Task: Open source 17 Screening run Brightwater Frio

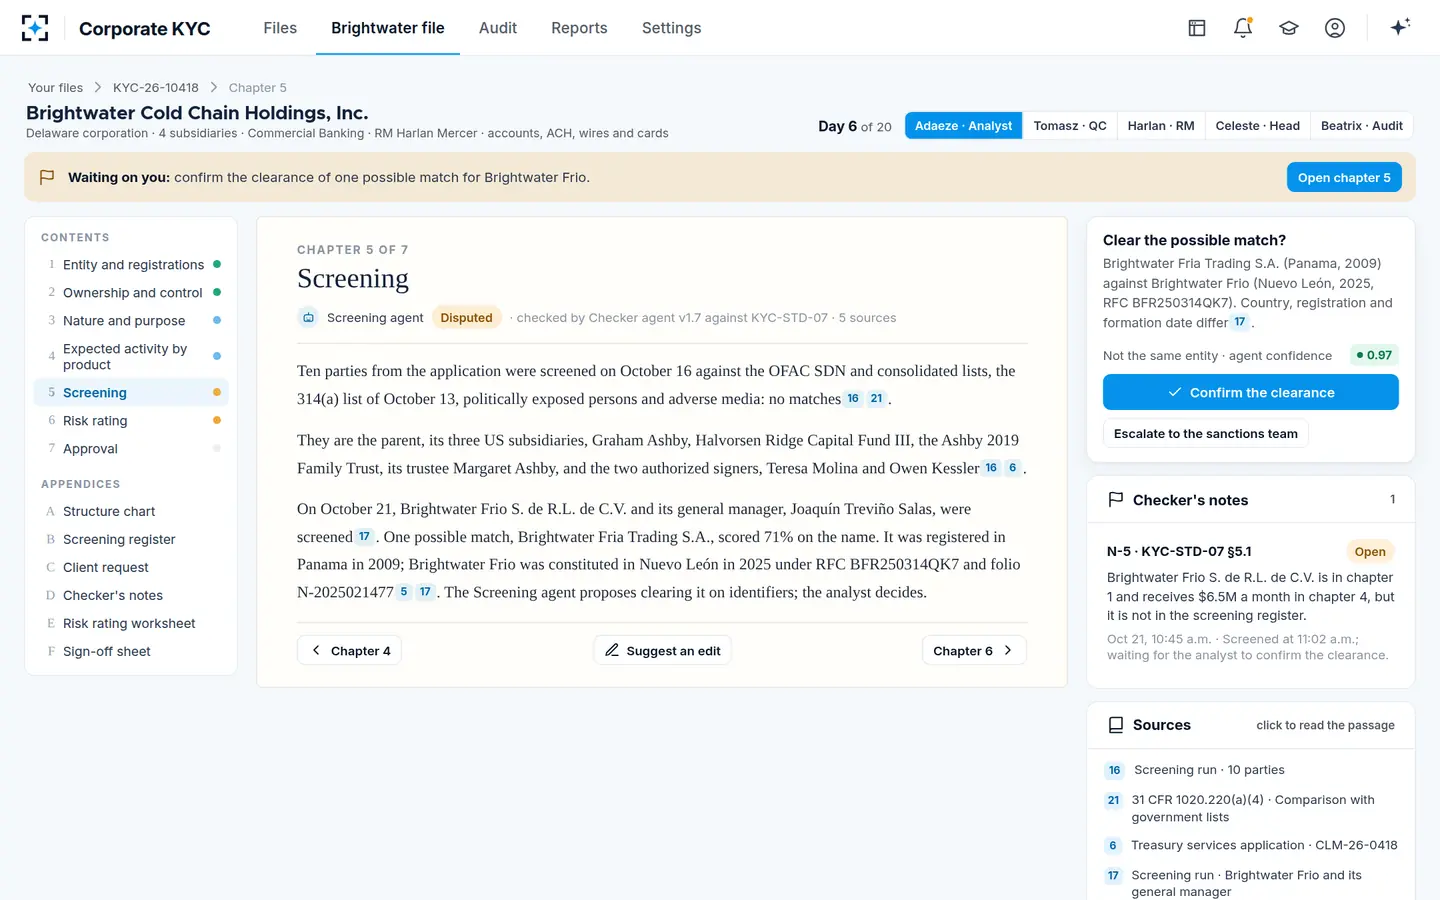Action: [1250, 883]
